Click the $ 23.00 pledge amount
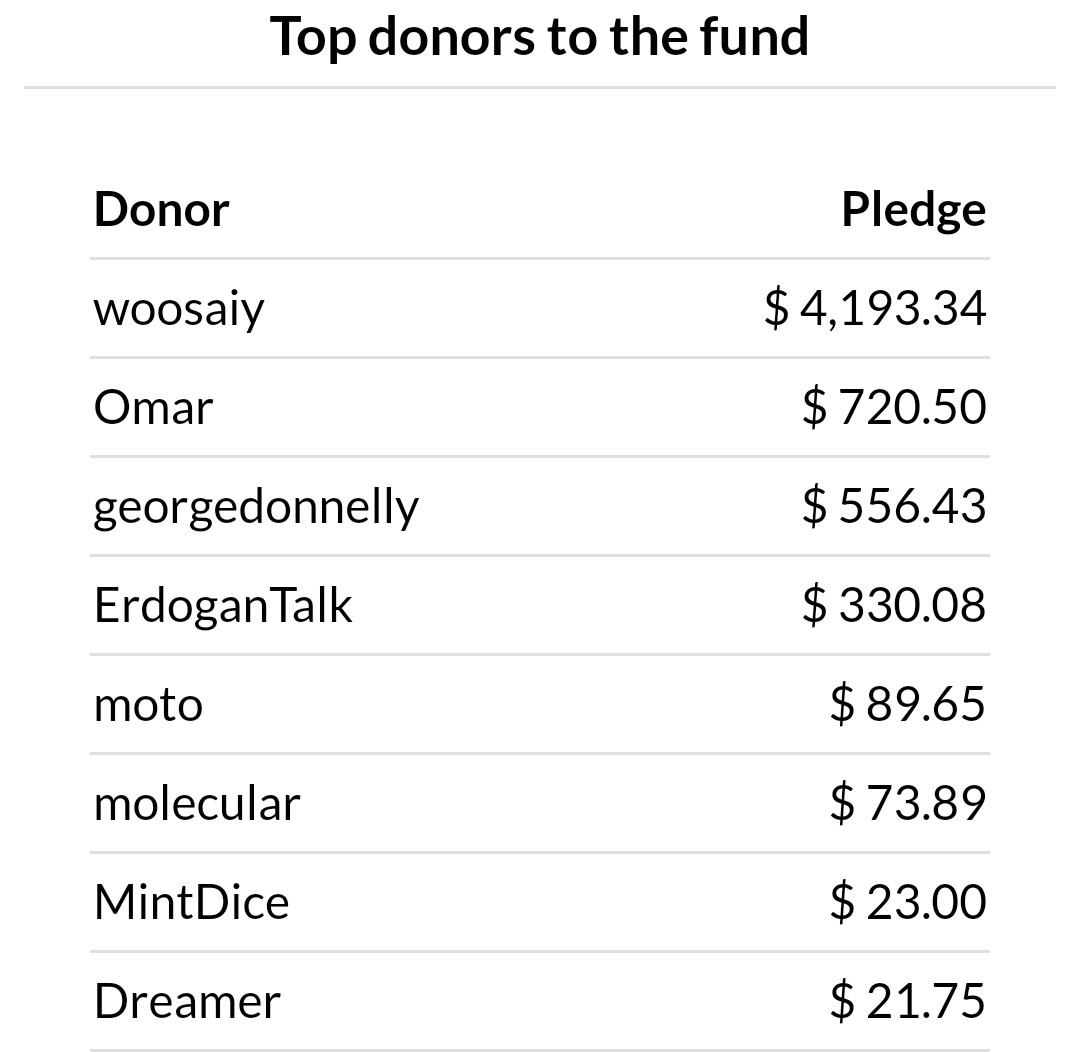This screenshot has height=1052, width=1080. 908,902
